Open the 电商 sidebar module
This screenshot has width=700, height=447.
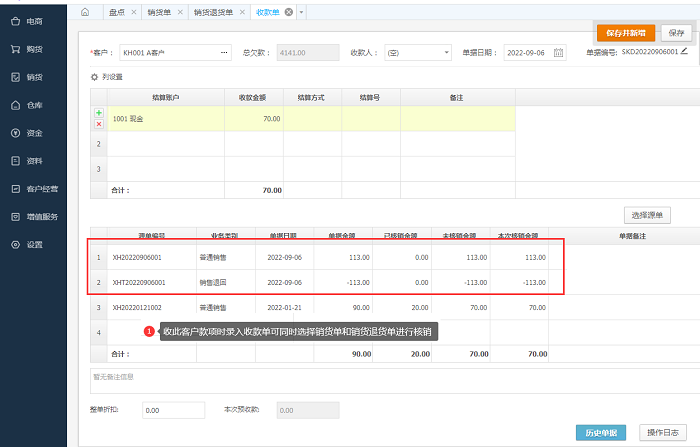[x=33, y=20]
